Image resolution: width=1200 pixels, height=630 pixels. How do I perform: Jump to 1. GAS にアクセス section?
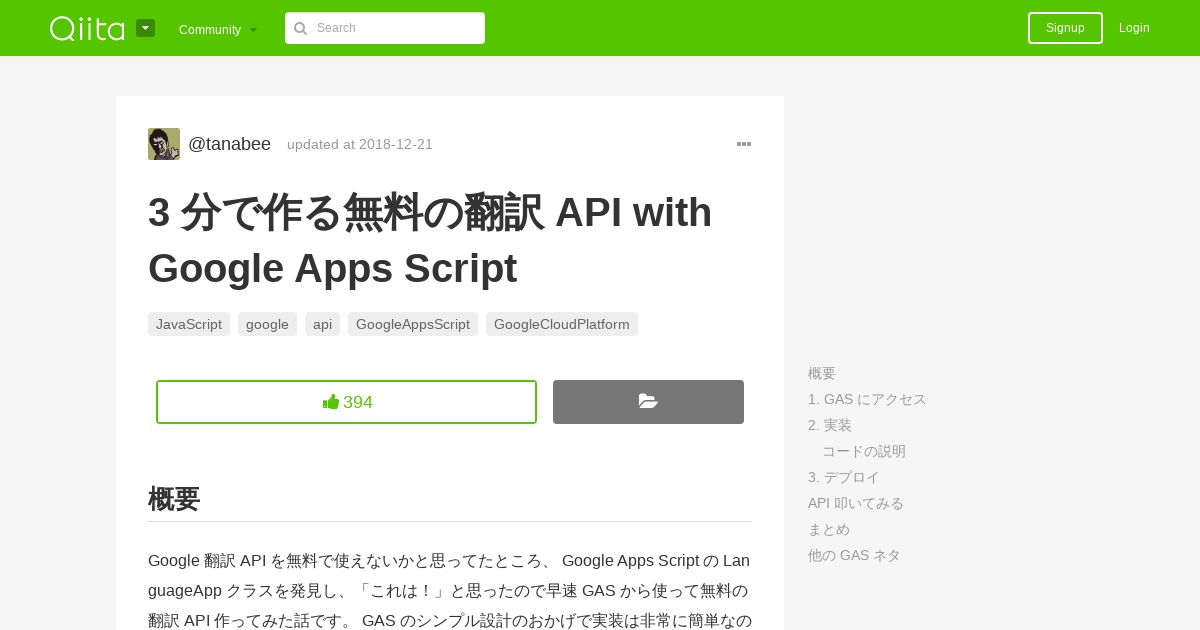[867, 399]
